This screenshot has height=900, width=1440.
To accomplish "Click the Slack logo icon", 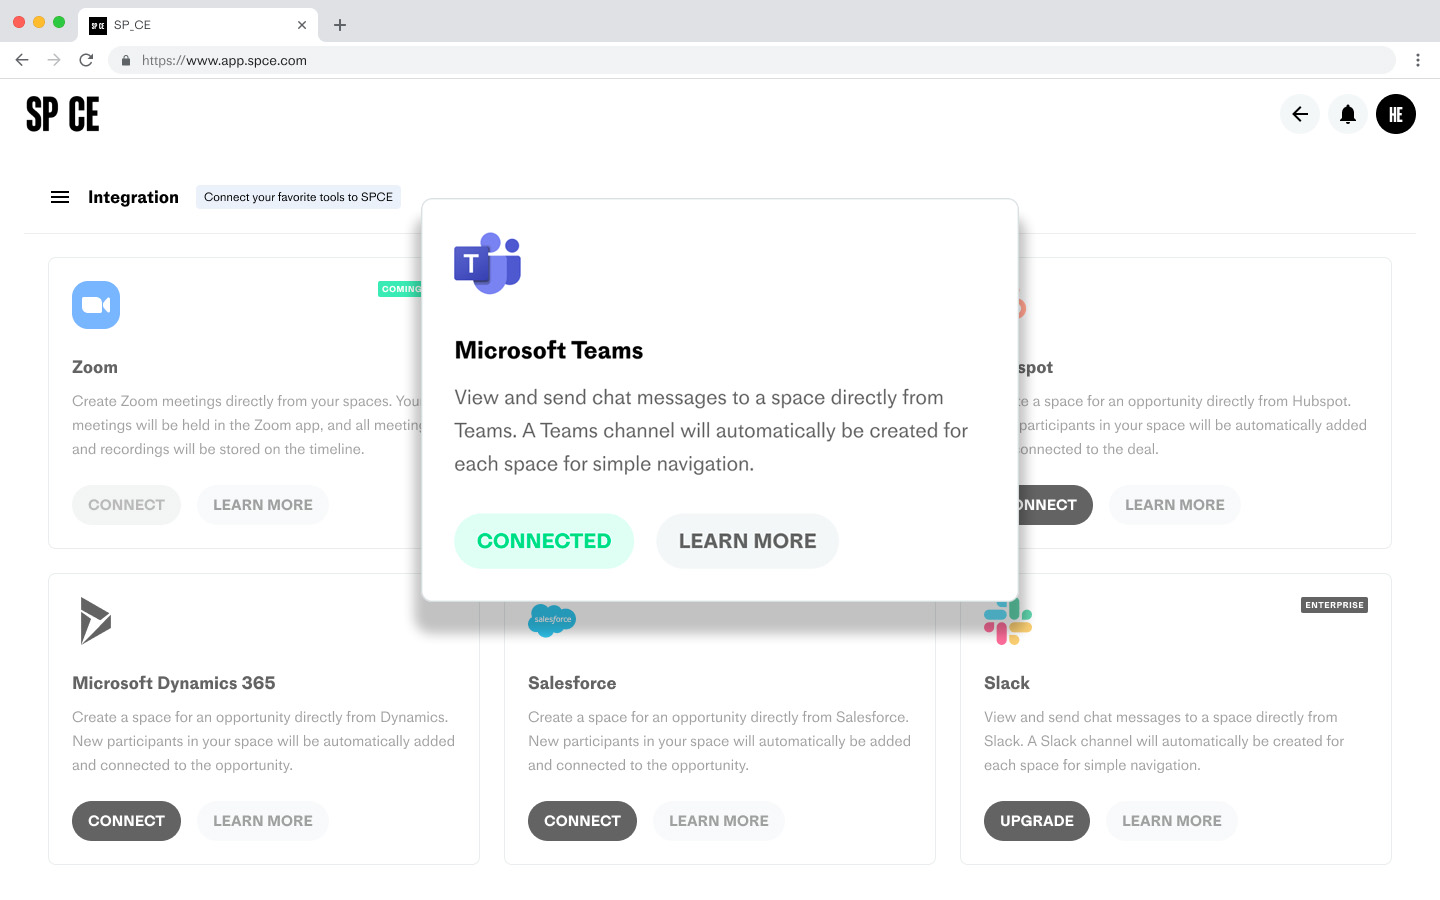I will tap(1007, 622).
